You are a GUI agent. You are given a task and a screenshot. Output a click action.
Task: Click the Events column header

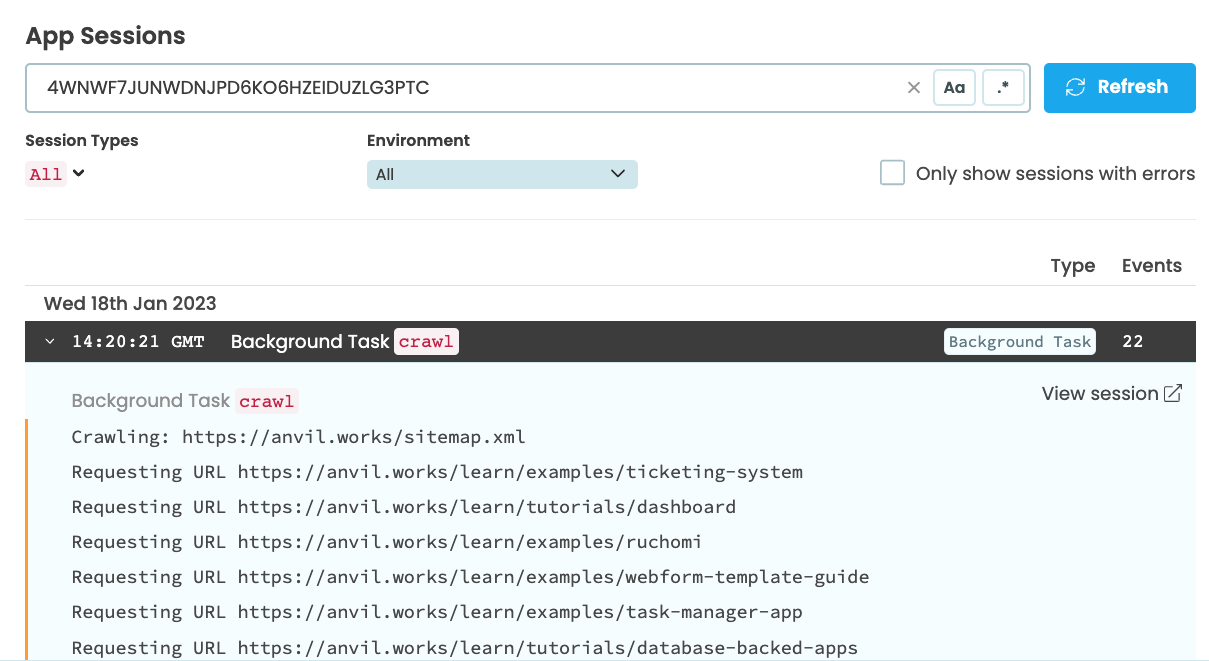coord(1151,266)
